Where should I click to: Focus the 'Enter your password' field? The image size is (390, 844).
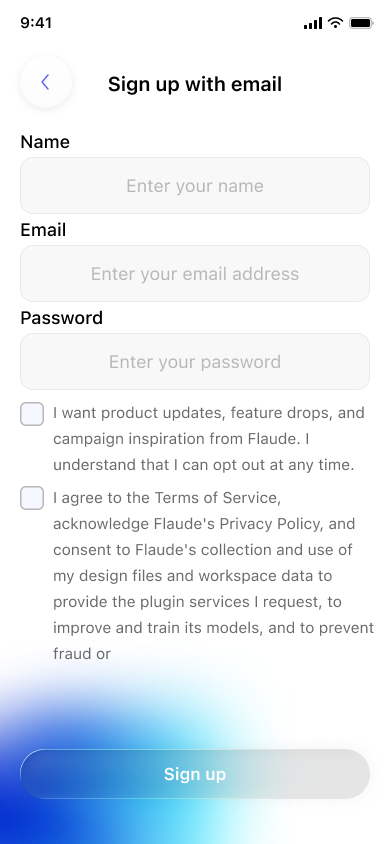coord(195,361)
